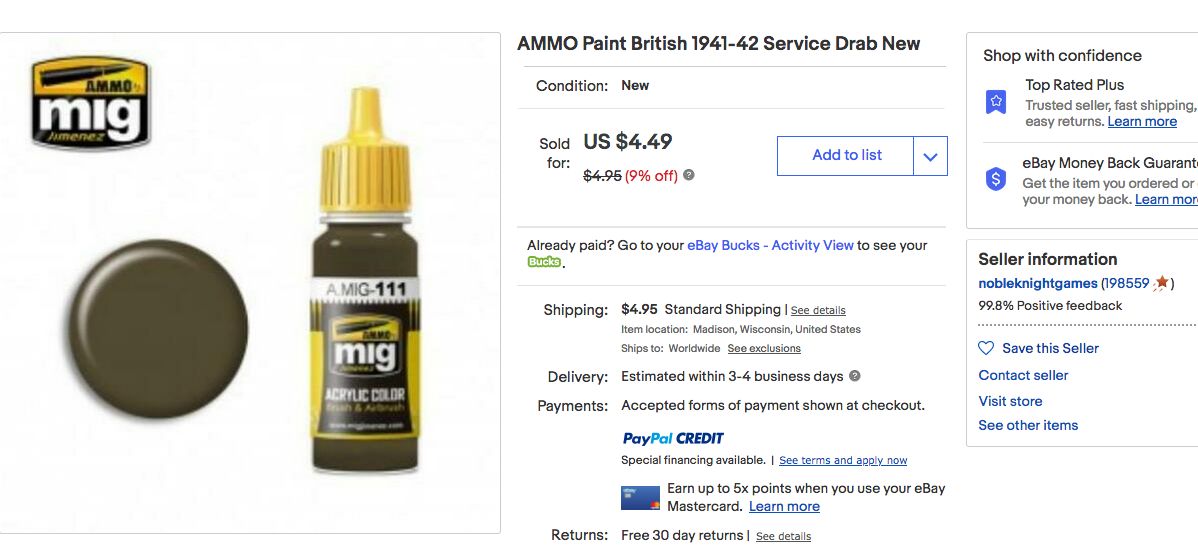This screenshot has height=555, width=1198.
Task: Click Contact seller link
Action: coord(1023,375)
